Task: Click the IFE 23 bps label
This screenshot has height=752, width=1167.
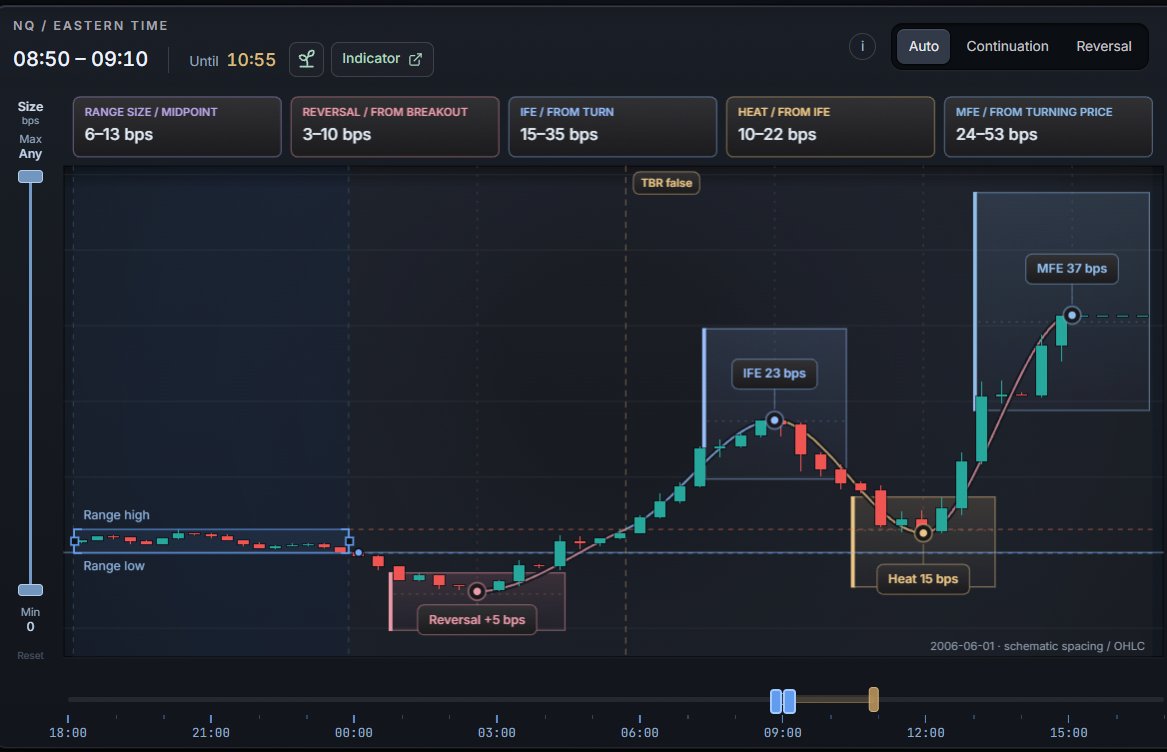Action: click(774, 373)
